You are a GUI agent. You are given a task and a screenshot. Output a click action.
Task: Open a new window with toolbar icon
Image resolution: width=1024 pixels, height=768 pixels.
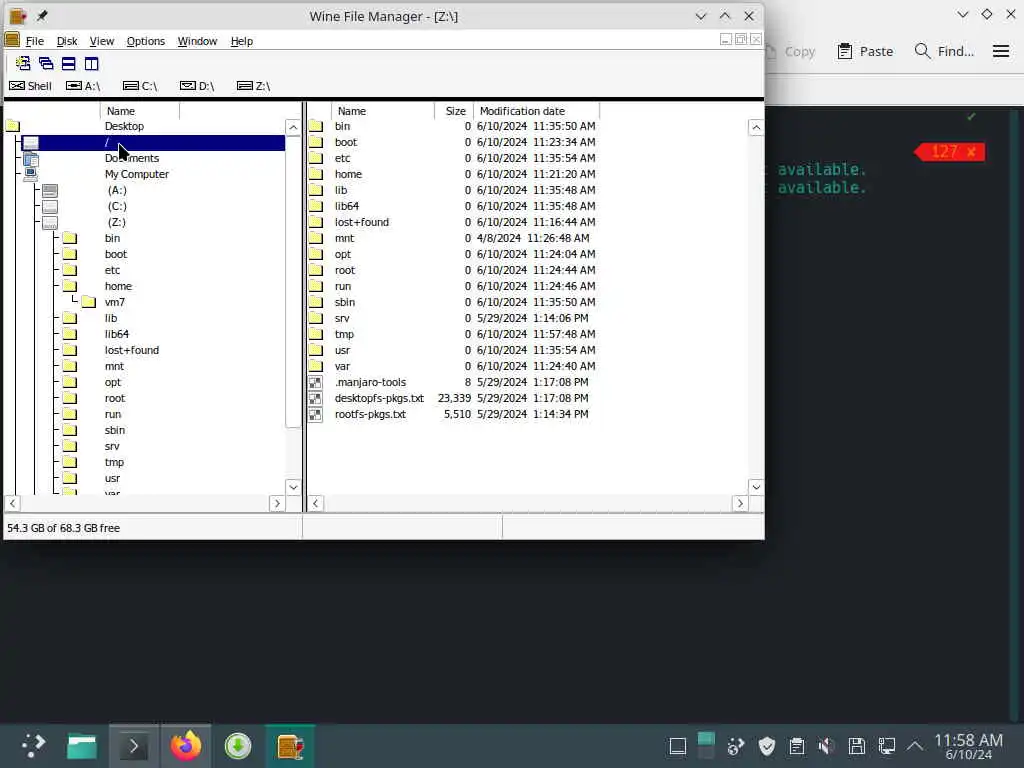coord(23,63)
